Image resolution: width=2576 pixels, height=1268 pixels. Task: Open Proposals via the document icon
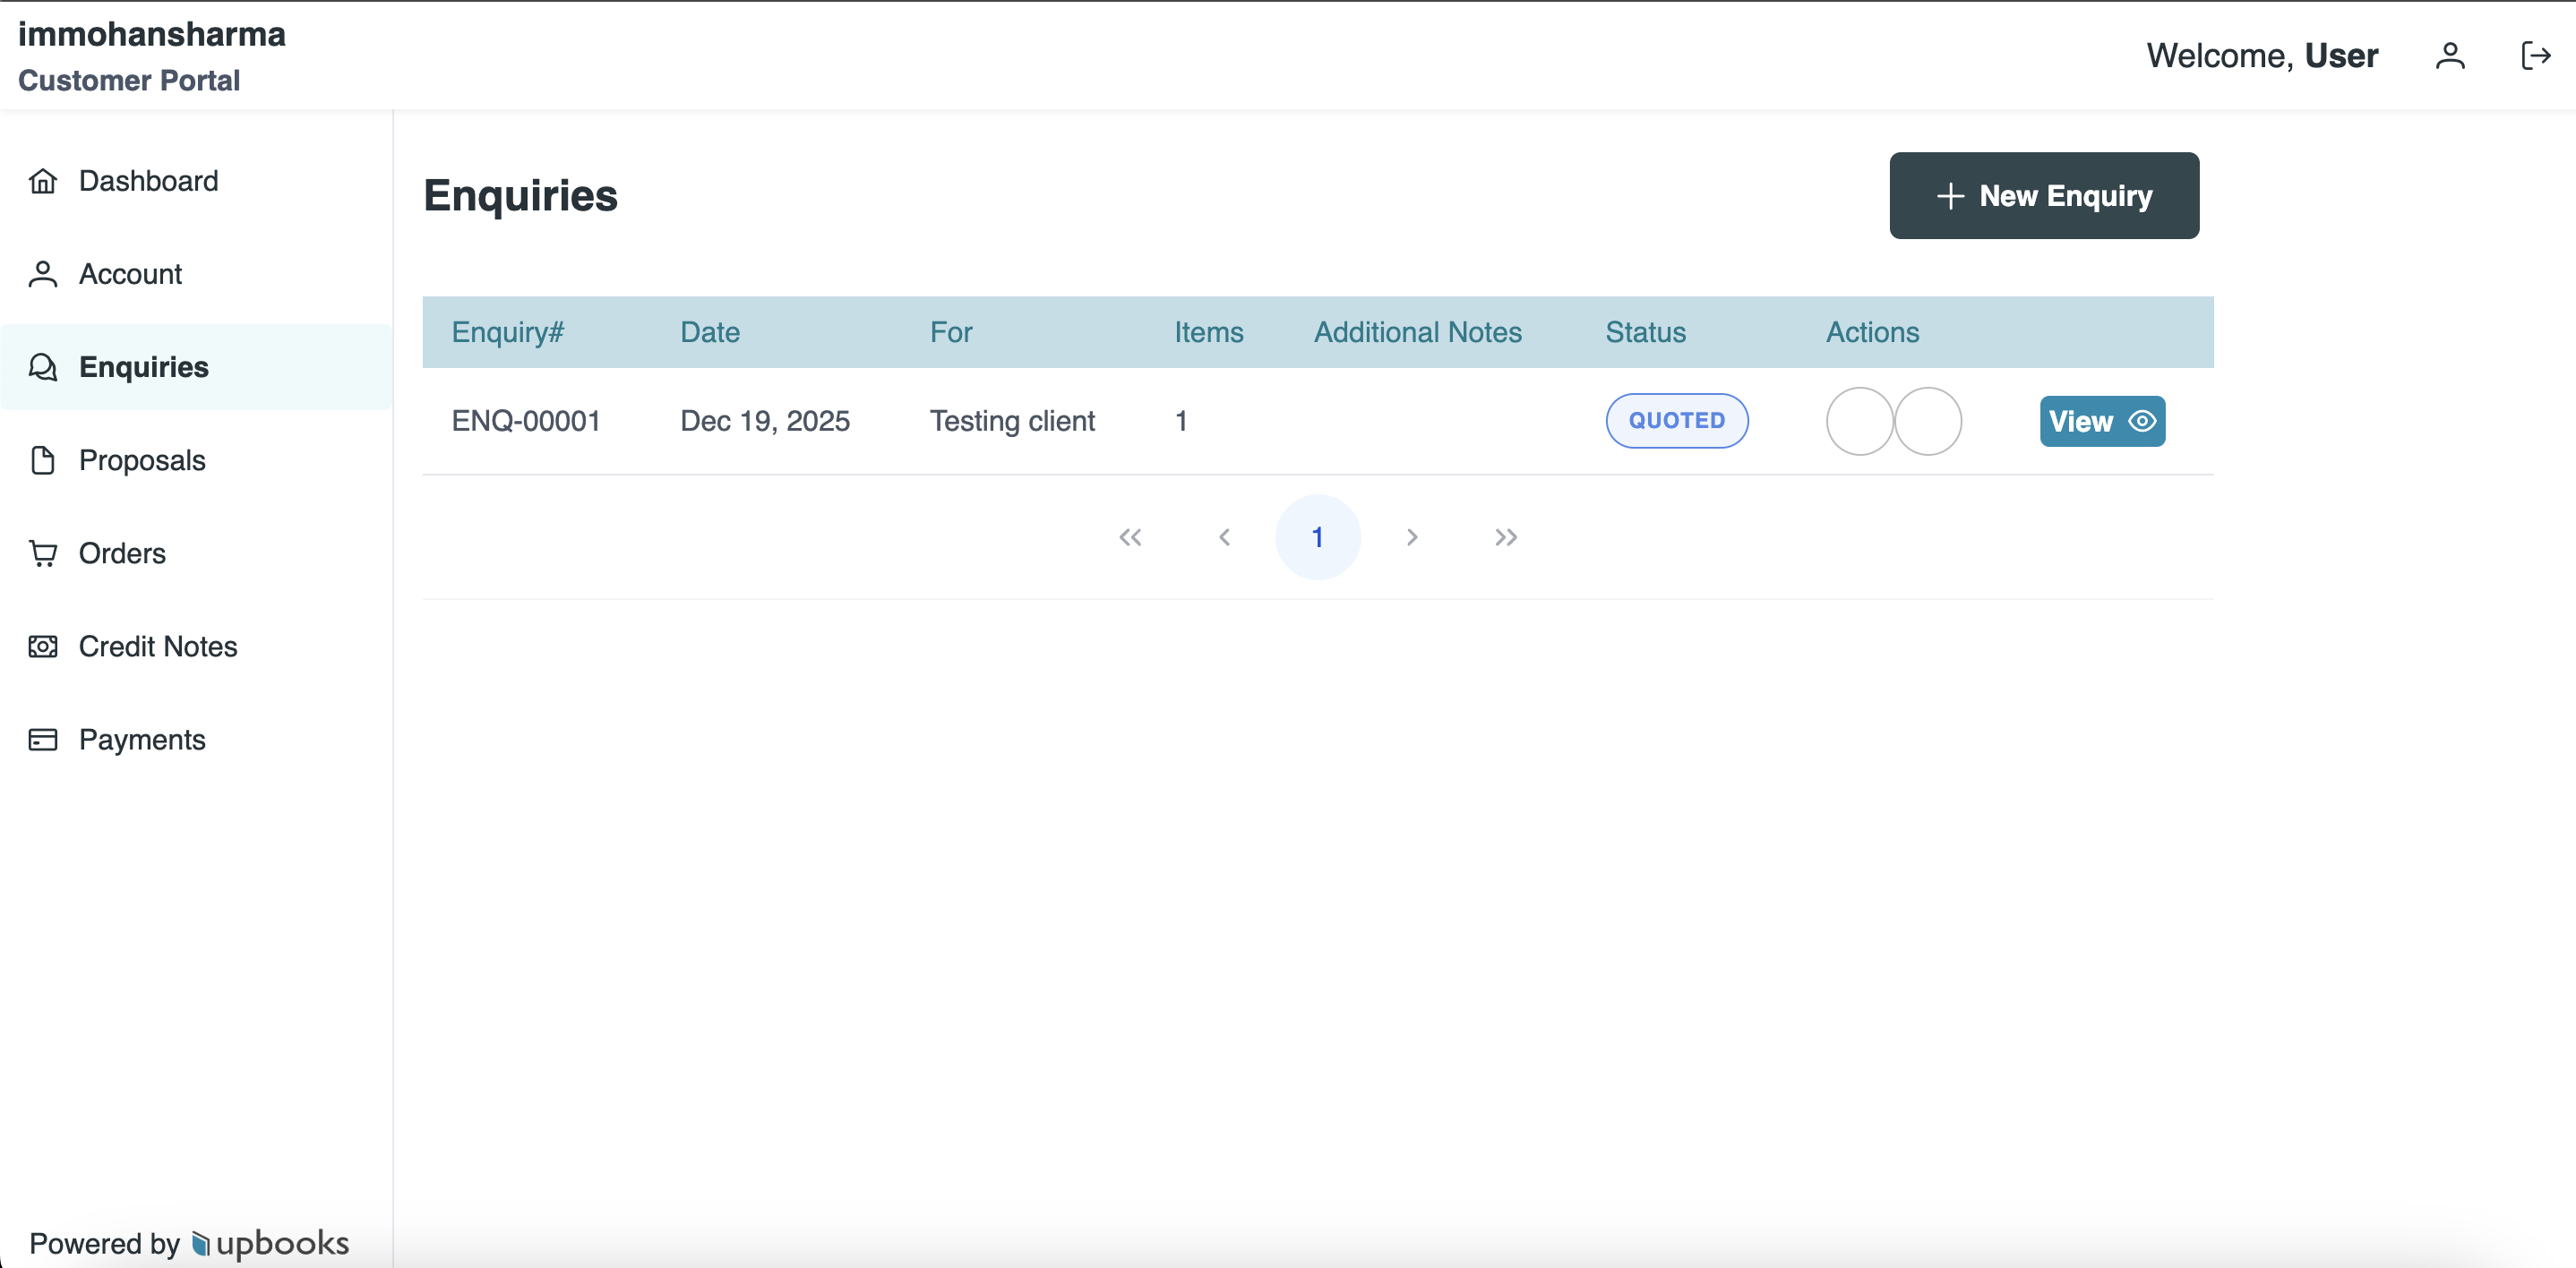click(x=42, y=460)
